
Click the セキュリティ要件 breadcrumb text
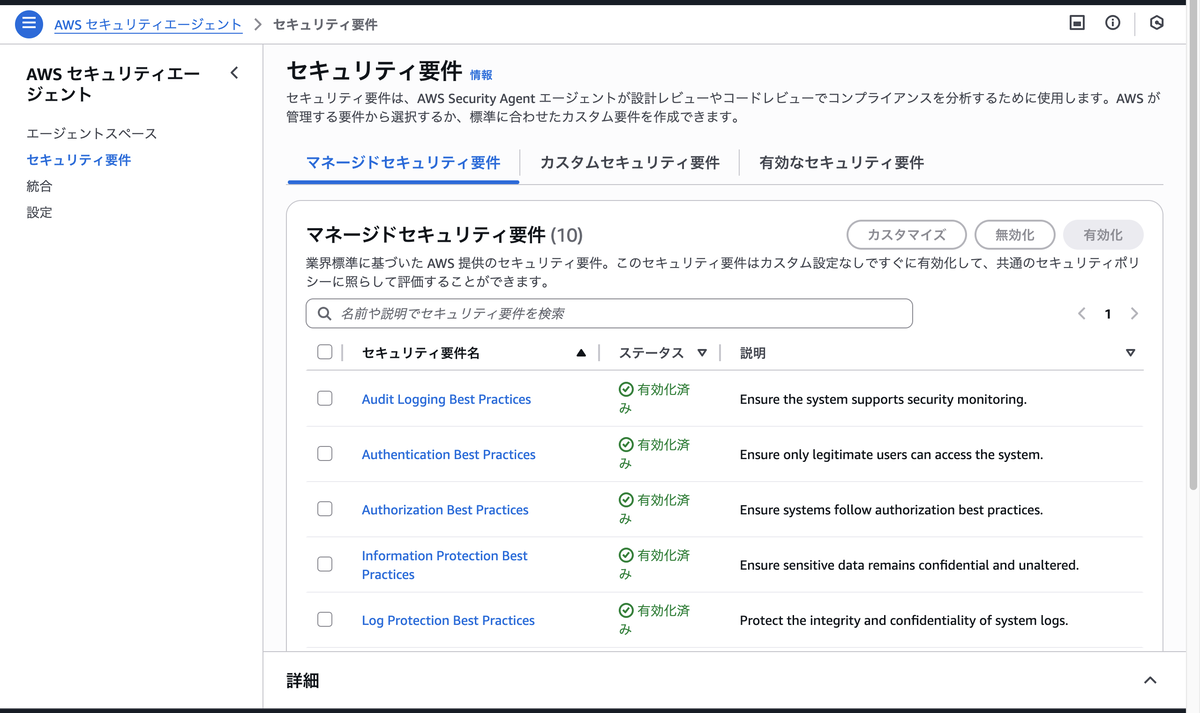point(325,24)
